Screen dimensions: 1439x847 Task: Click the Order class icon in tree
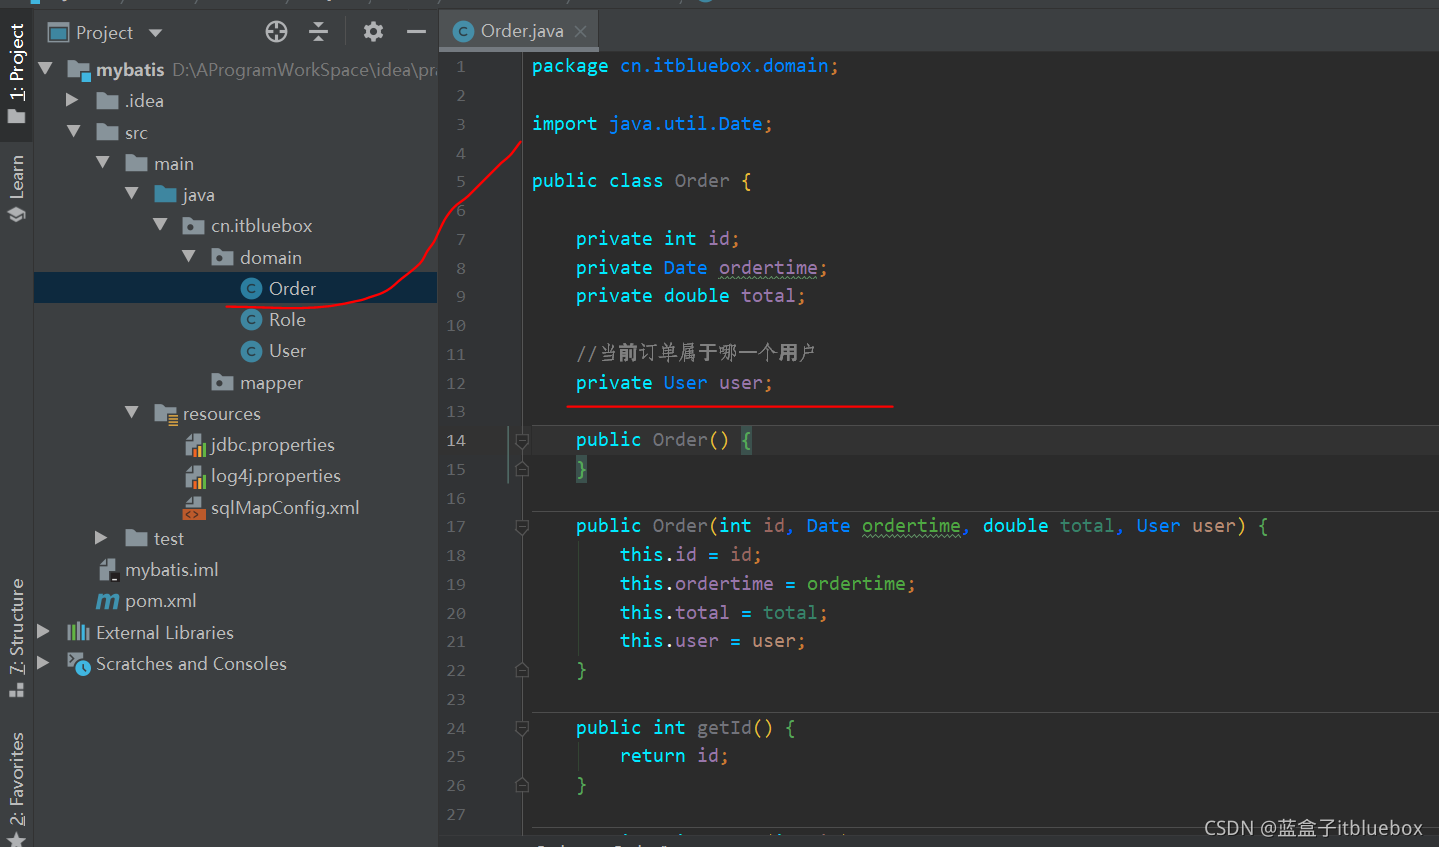pos(252,289)
